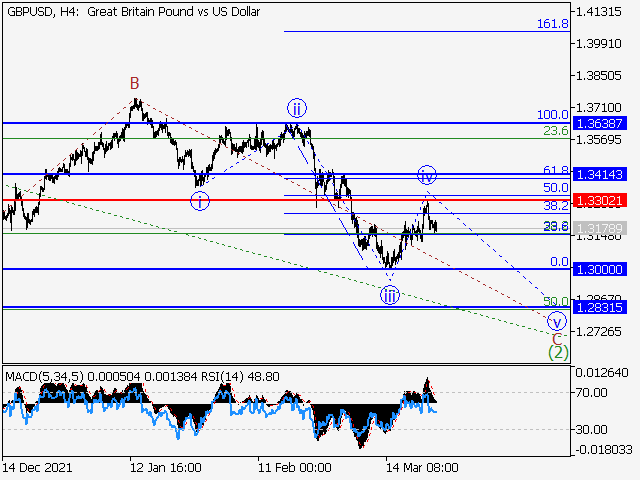Click the indicator scale value -0.018033
This screenshot has width=640, height=480.
pyautogui.click(x=604, y=450)
